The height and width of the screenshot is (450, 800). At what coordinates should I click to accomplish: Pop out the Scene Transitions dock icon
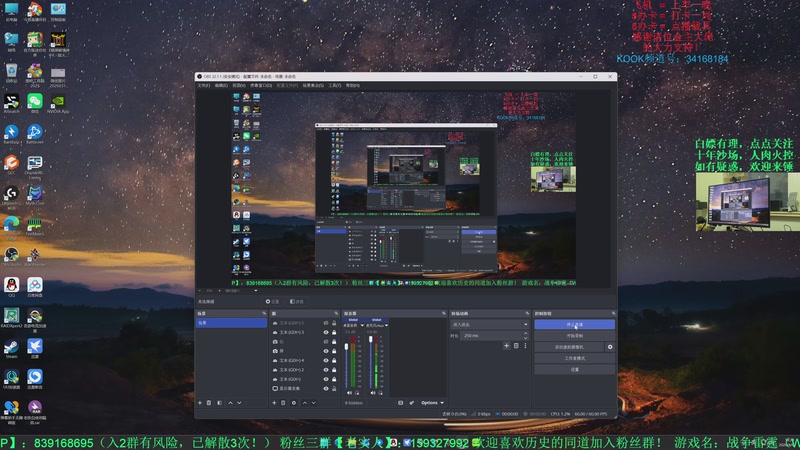(x=527, y=313)
